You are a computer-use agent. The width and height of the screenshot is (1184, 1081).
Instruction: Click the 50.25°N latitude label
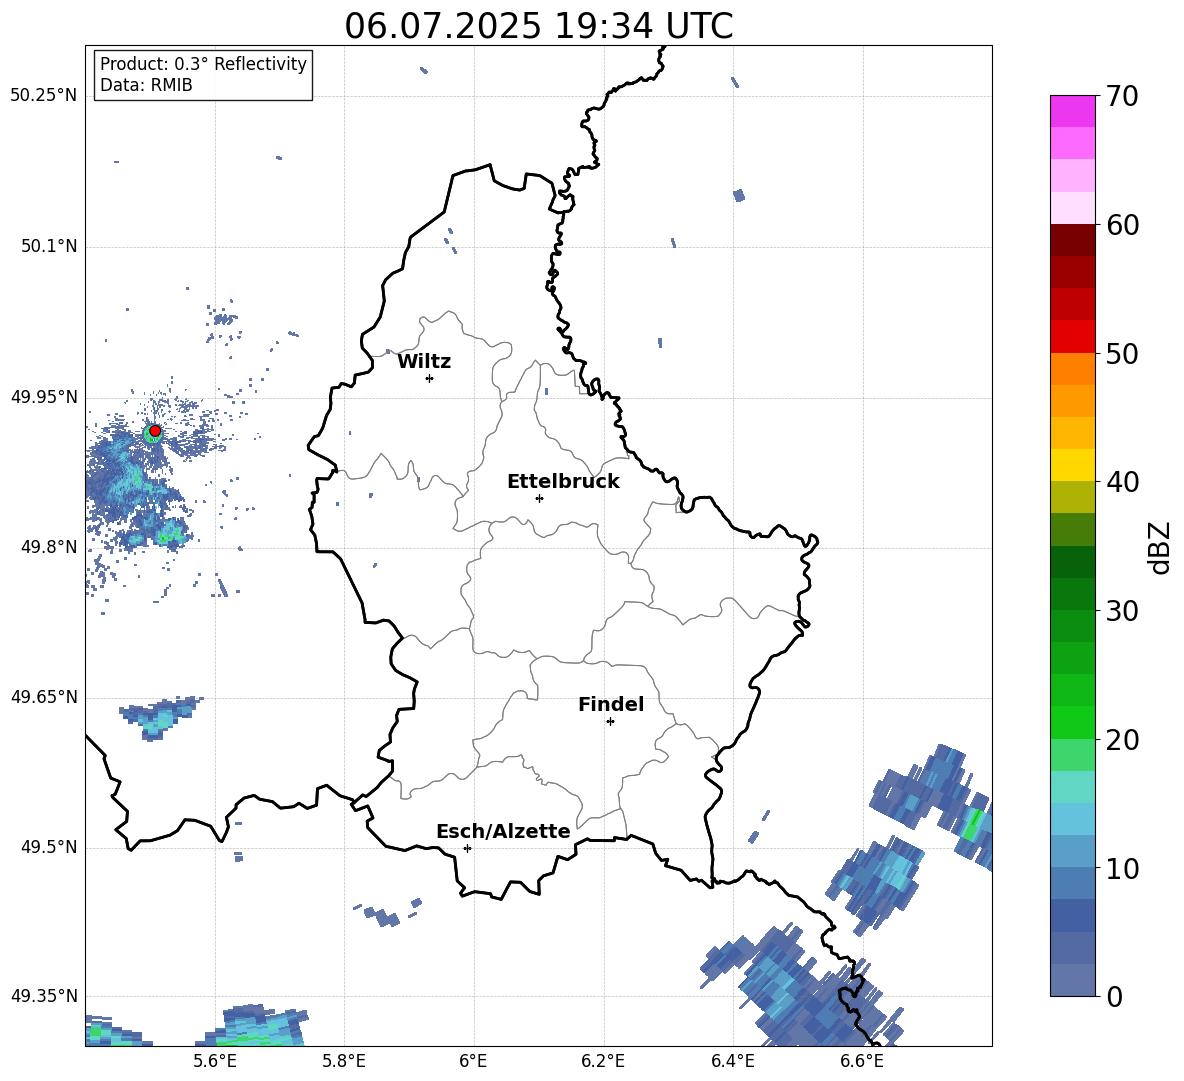coord(44,96)
